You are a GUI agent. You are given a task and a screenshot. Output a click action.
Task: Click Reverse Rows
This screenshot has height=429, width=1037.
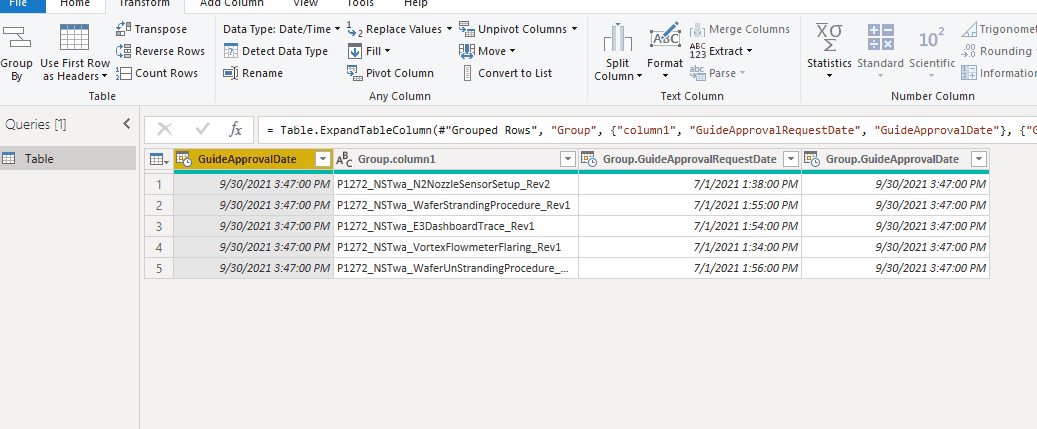(x=160, y=51)
